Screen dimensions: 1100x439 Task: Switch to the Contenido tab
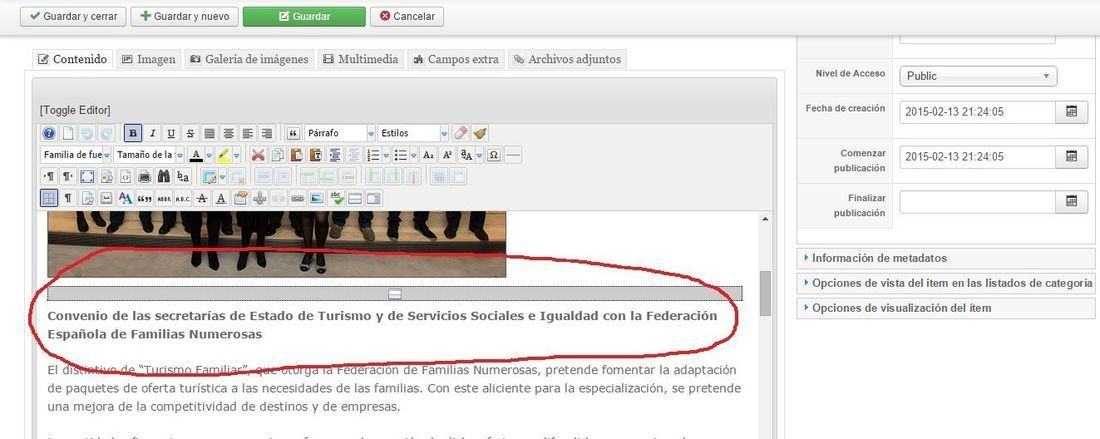click(73, 60)
